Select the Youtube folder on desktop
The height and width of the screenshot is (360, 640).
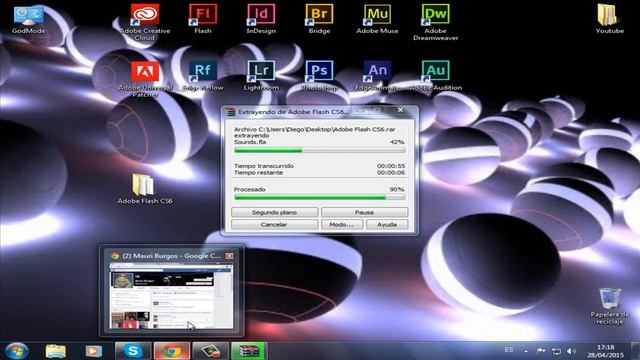pos(609,19)
